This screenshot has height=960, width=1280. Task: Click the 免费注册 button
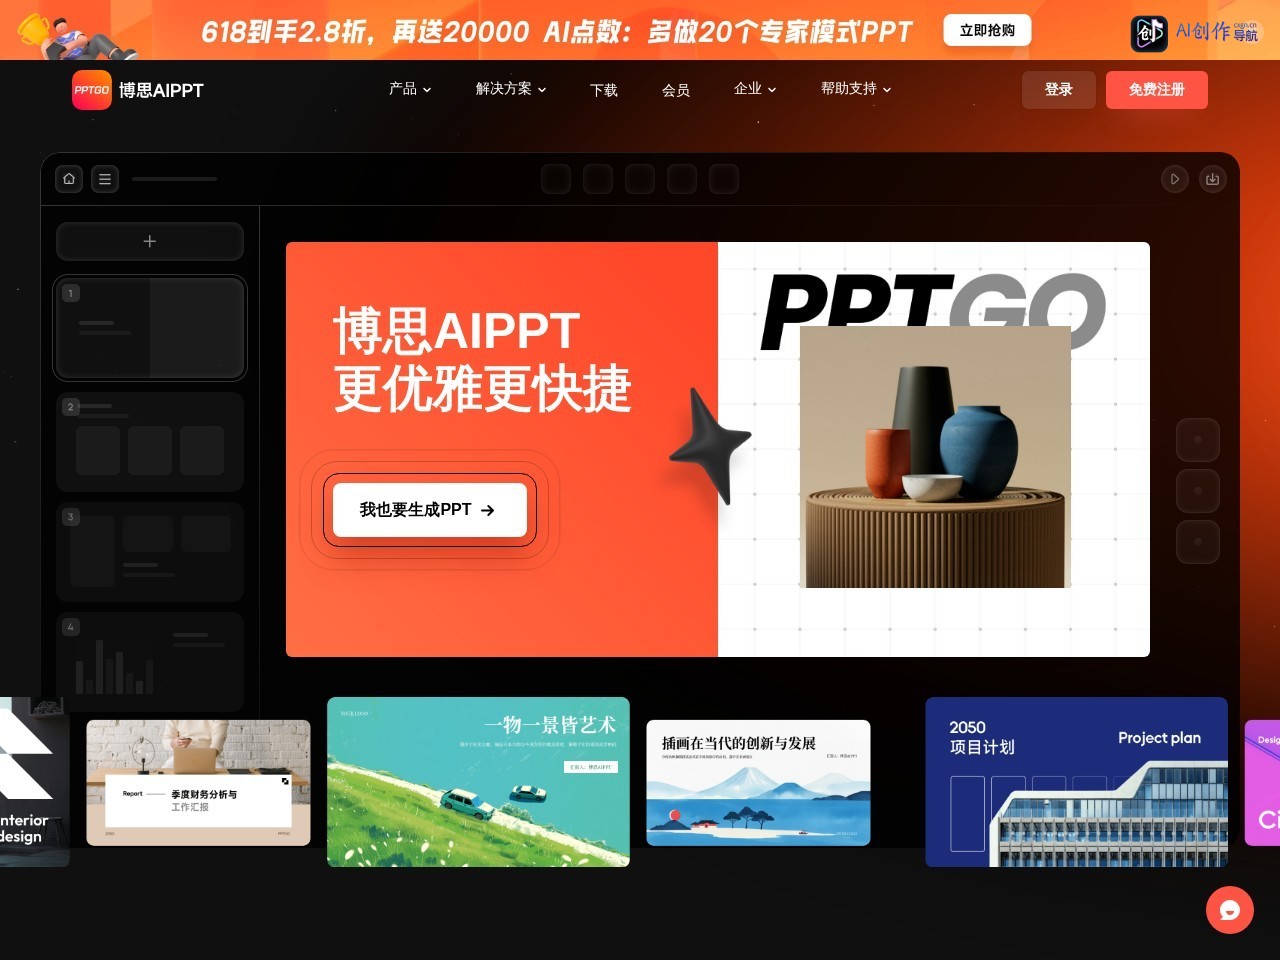click(1157, 90)
